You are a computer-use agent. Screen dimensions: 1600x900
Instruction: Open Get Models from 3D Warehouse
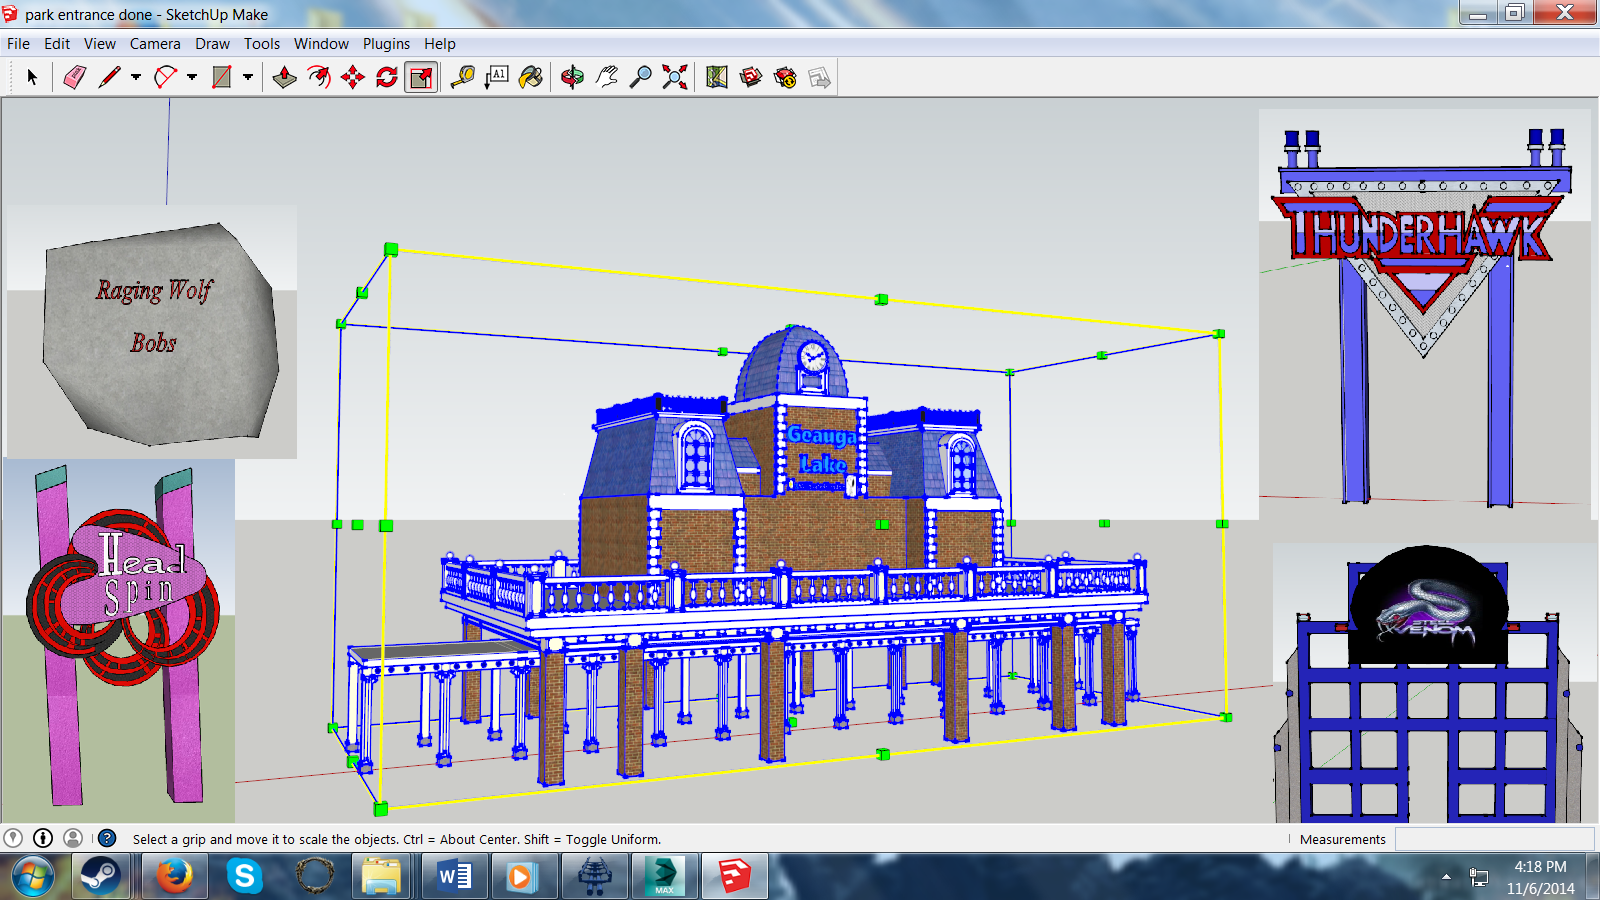751,77
